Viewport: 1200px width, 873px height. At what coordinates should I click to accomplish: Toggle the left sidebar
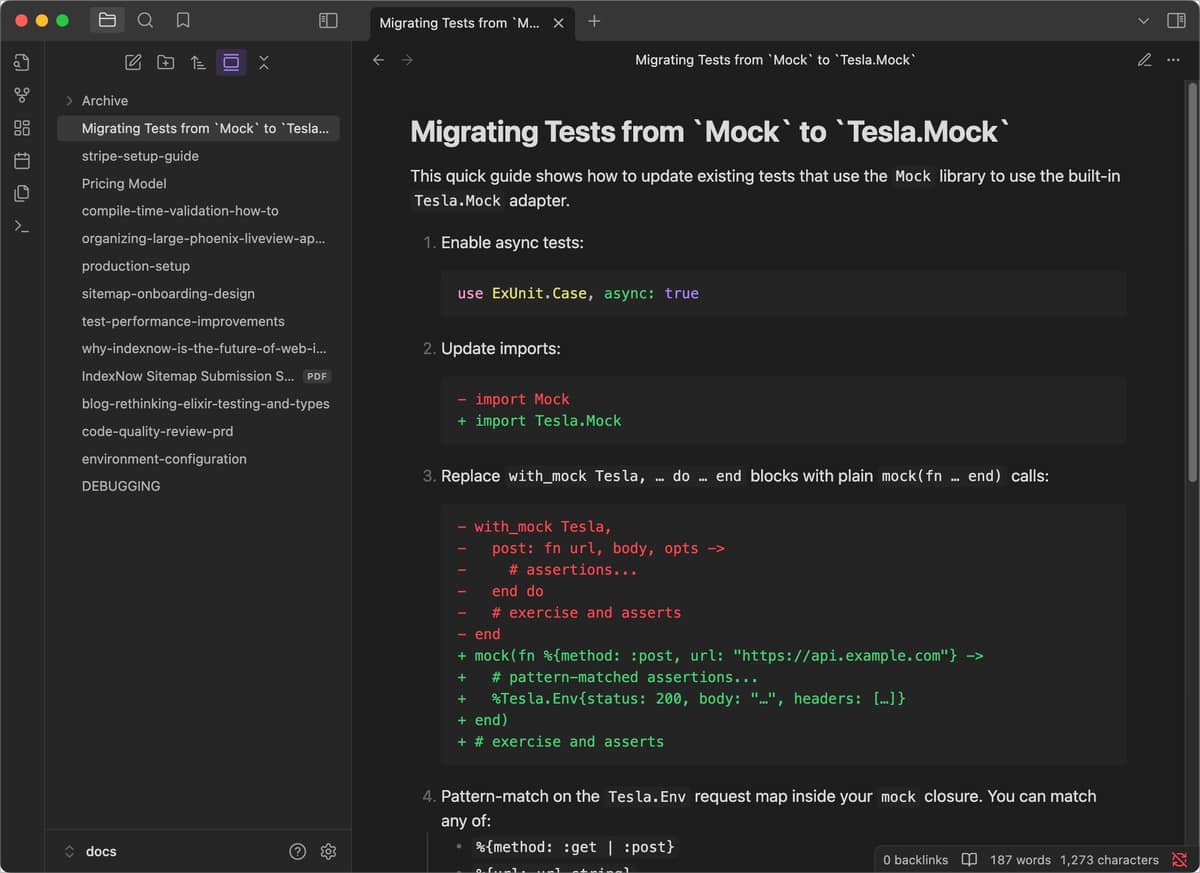point(328,20)
